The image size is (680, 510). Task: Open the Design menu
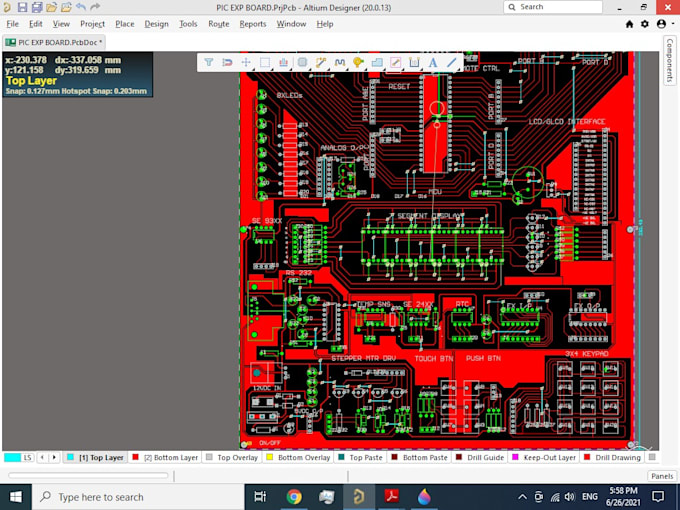tap(157, 24)
